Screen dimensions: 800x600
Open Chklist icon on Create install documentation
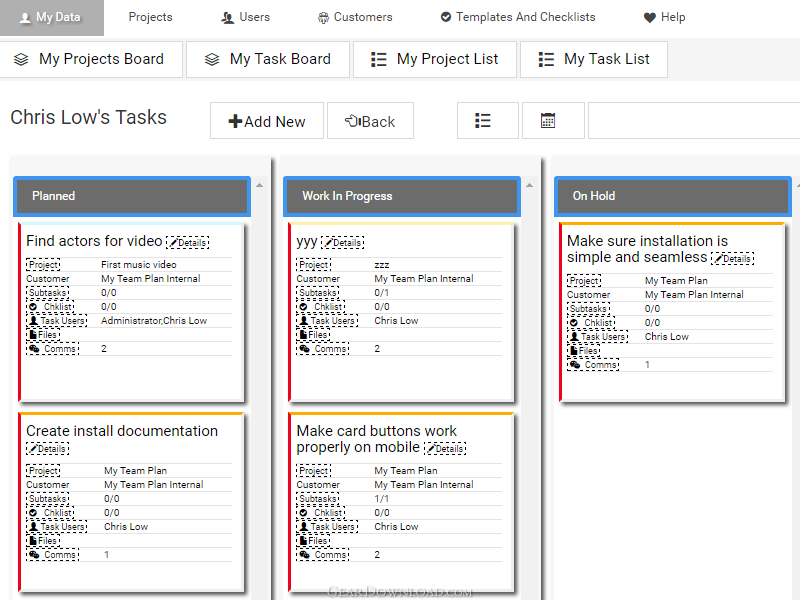click(x=33, y=513)
